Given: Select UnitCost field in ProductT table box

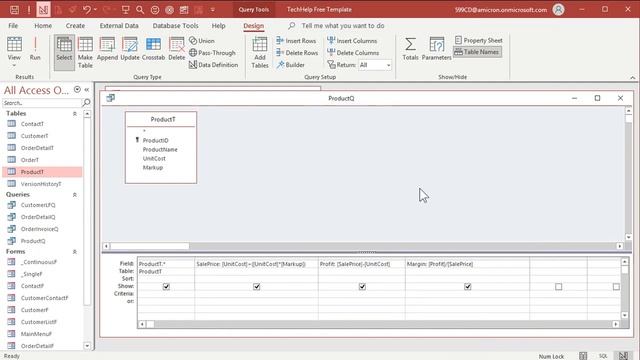Looking at the screenshot, I should [154, 158].
